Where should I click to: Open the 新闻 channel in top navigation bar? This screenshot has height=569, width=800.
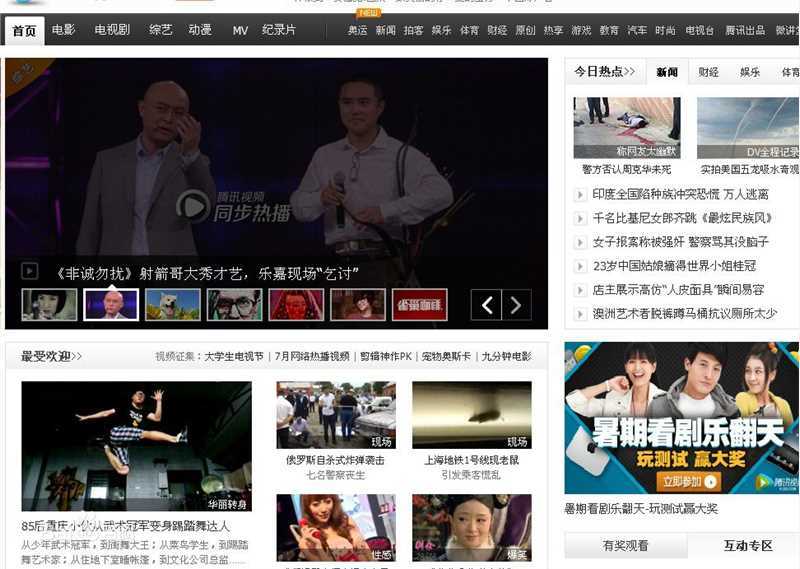(386, 30)
